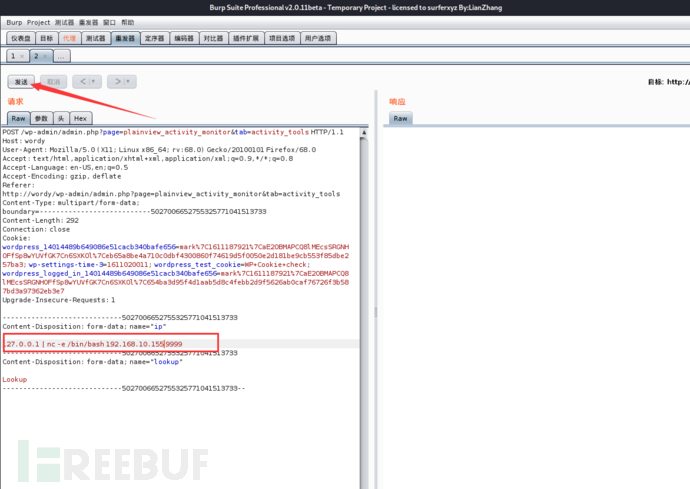Viewport: 690px width, 489px height.
Task: Go back to previous request with < button
Action: (x=83, y=81)
